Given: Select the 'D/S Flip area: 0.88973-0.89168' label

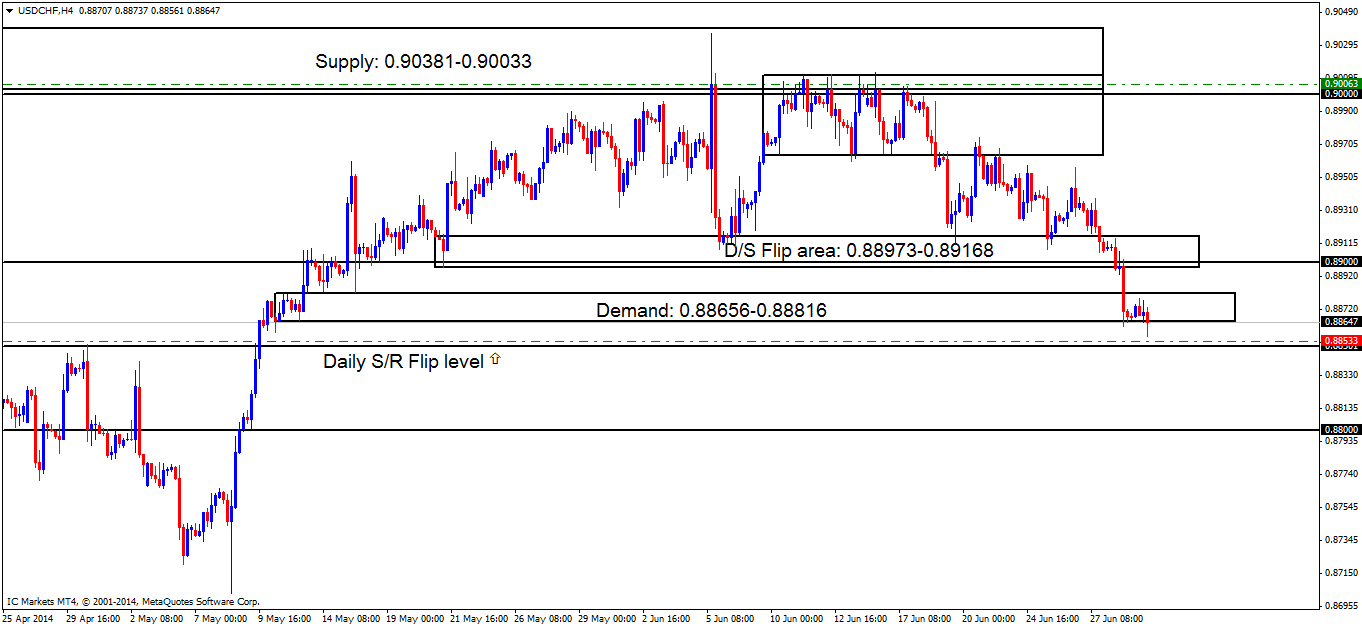Looking at the screenshot, I should pyautogui.click(x=859, y=250).
